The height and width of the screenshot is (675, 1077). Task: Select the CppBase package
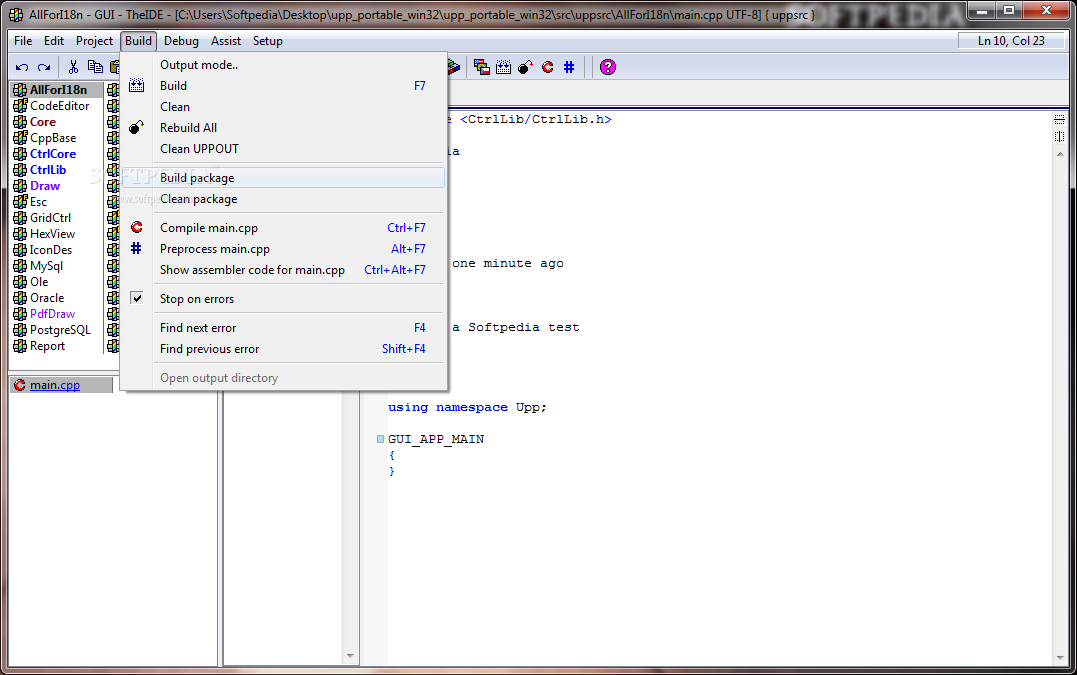click(x=57, y=138)
